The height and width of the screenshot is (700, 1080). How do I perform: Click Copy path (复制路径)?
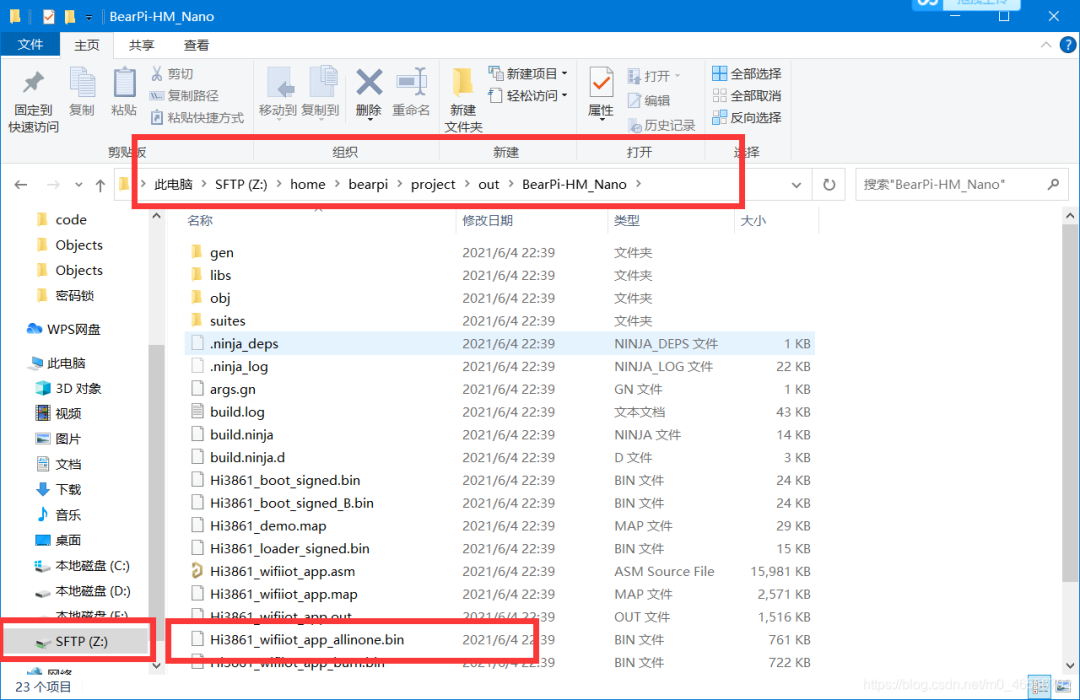[185, 96]
